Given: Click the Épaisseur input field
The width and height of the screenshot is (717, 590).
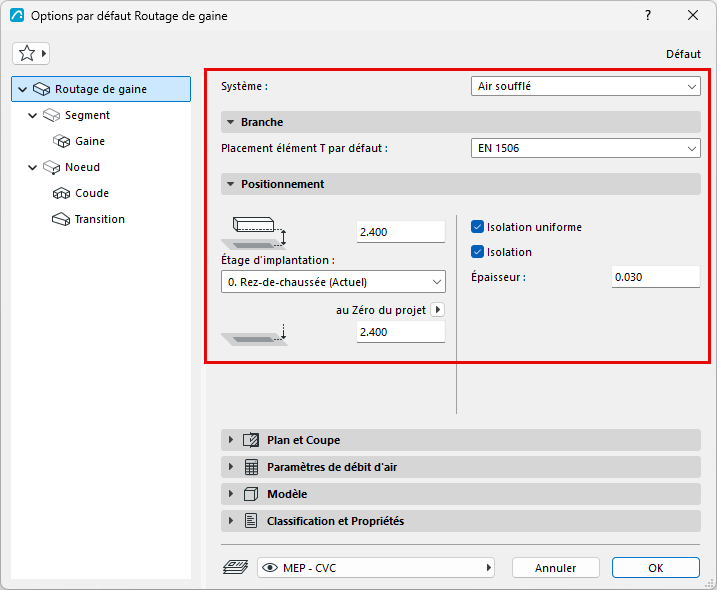Looking at the screenshot, I should tap(656, 277).
